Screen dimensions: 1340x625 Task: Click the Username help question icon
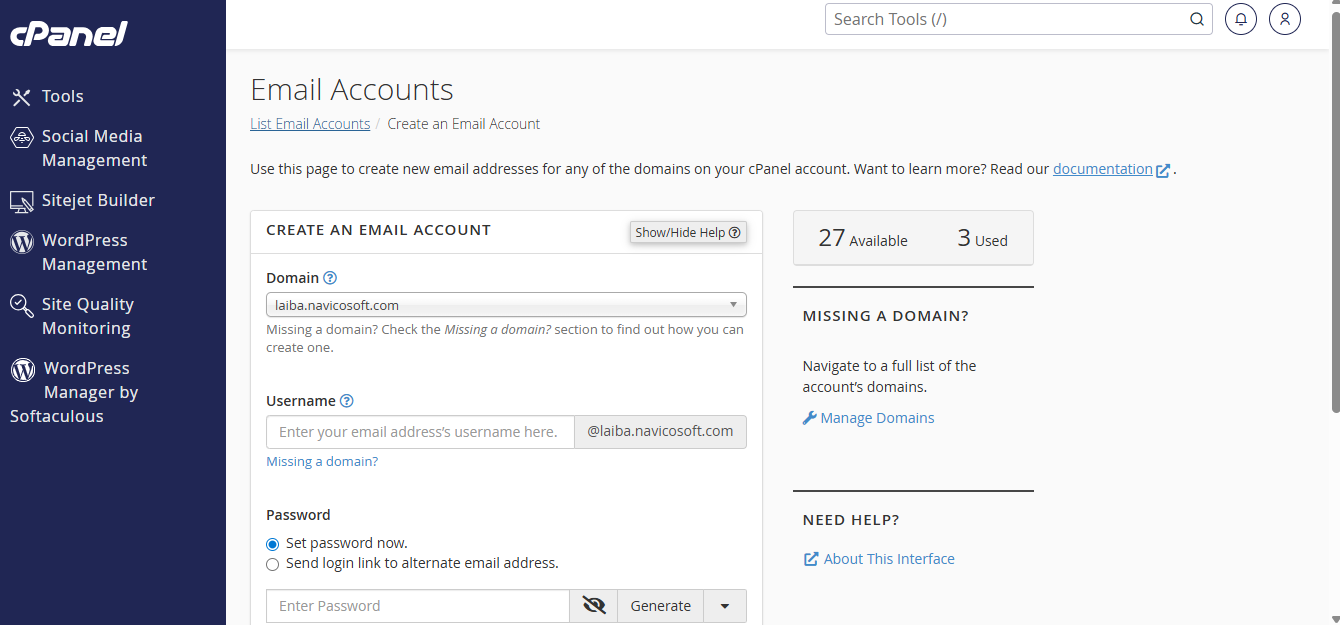click(x=347, y=401)
